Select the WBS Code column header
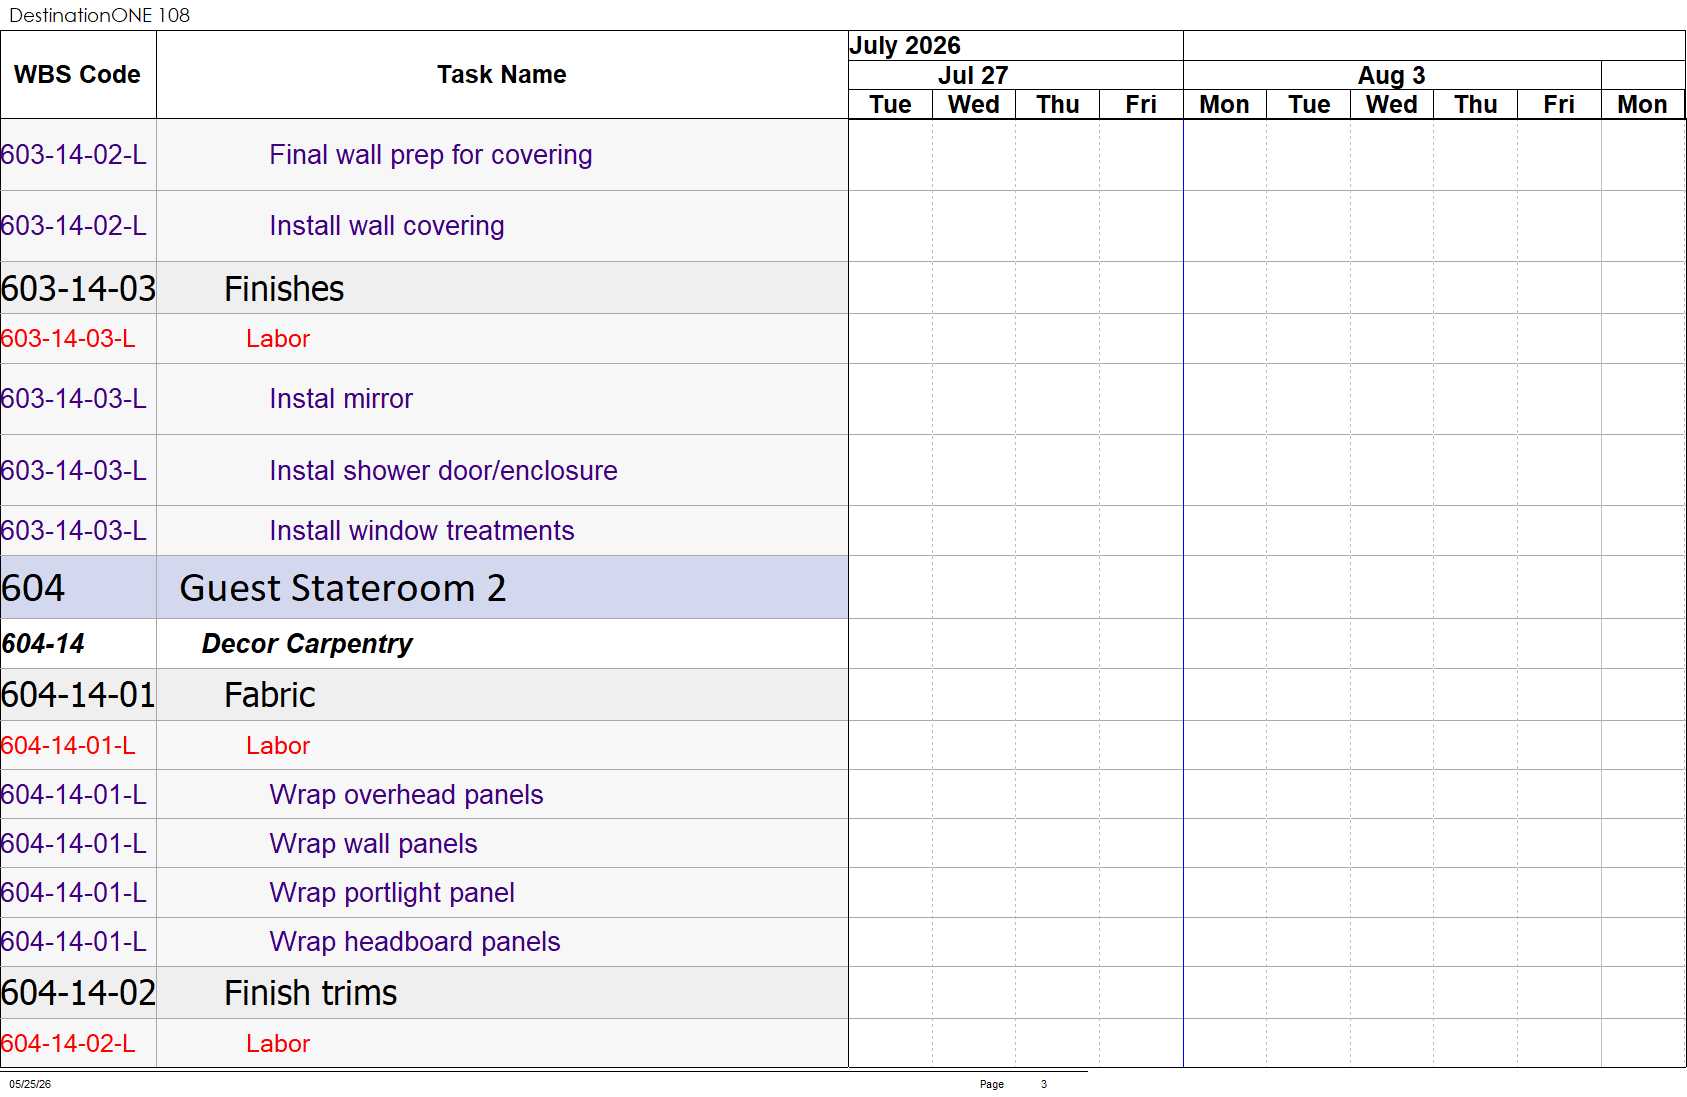Screen dimensions: 1687x1097 pos(77,75)
